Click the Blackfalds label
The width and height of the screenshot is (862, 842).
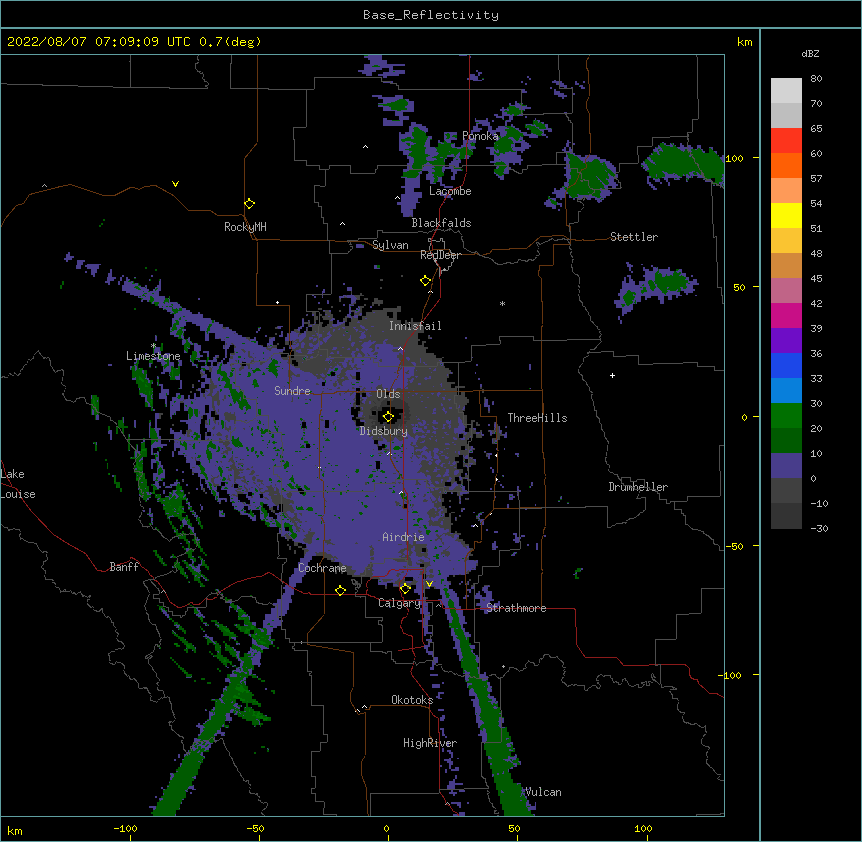point(441,223)
